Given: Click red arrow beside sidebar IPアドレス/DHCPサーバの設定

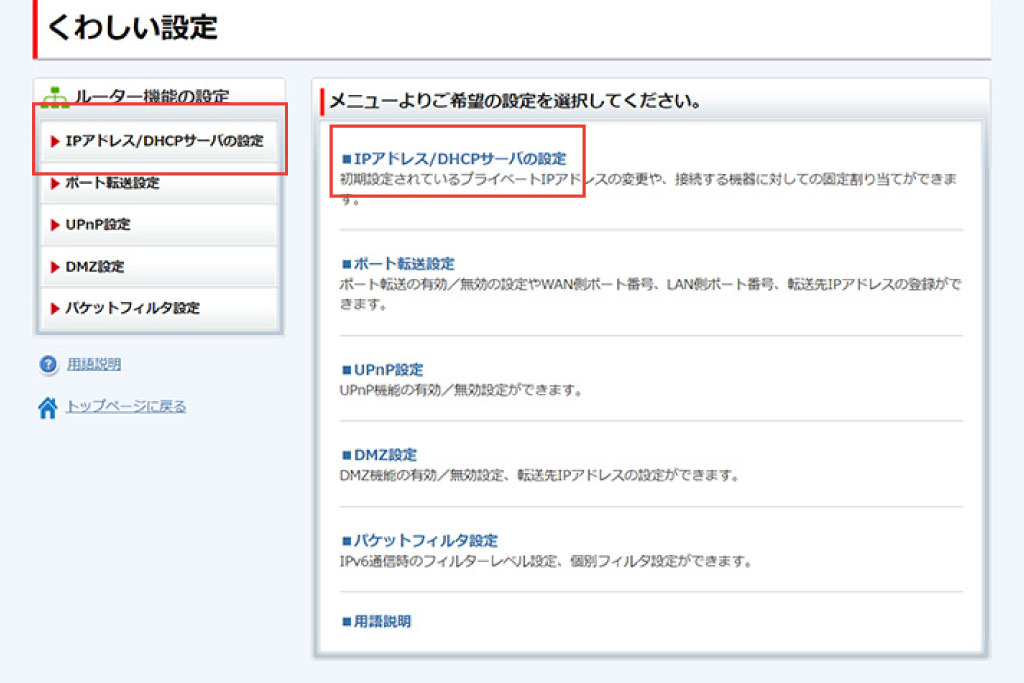Looking at the screenshot, I should click(x=55, y=141).
